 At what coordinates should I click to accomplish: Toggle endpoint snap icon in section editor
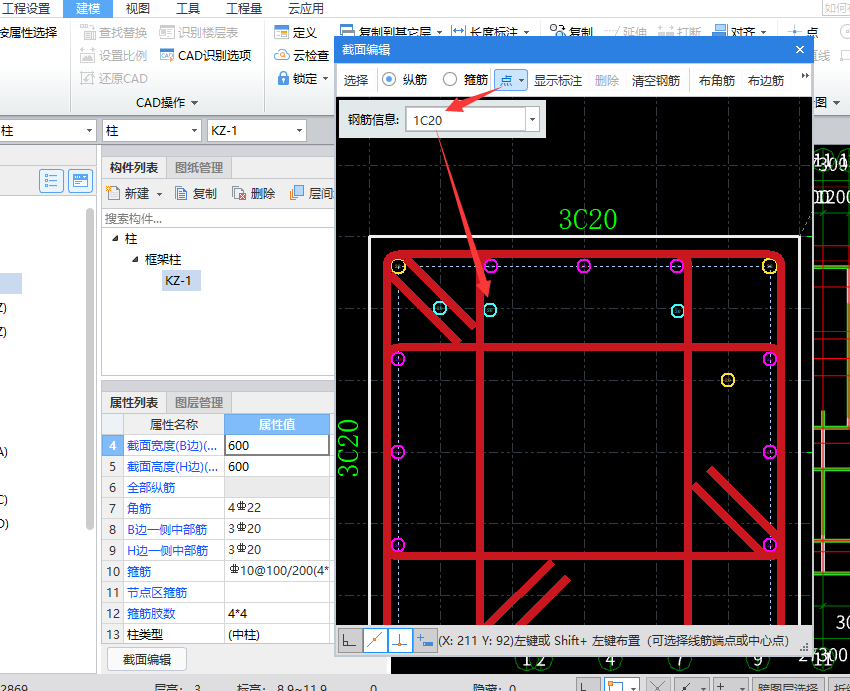[x=375, y=641]
